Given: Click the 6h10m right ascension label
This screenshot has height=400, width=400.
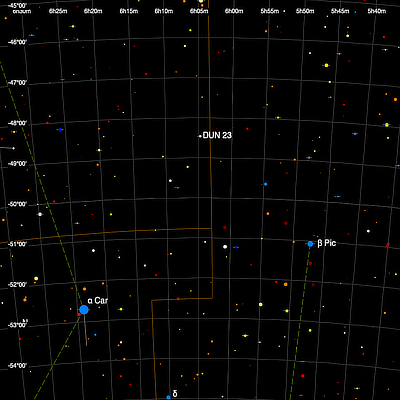Looking at the screenshot, I should pos(164,11).
